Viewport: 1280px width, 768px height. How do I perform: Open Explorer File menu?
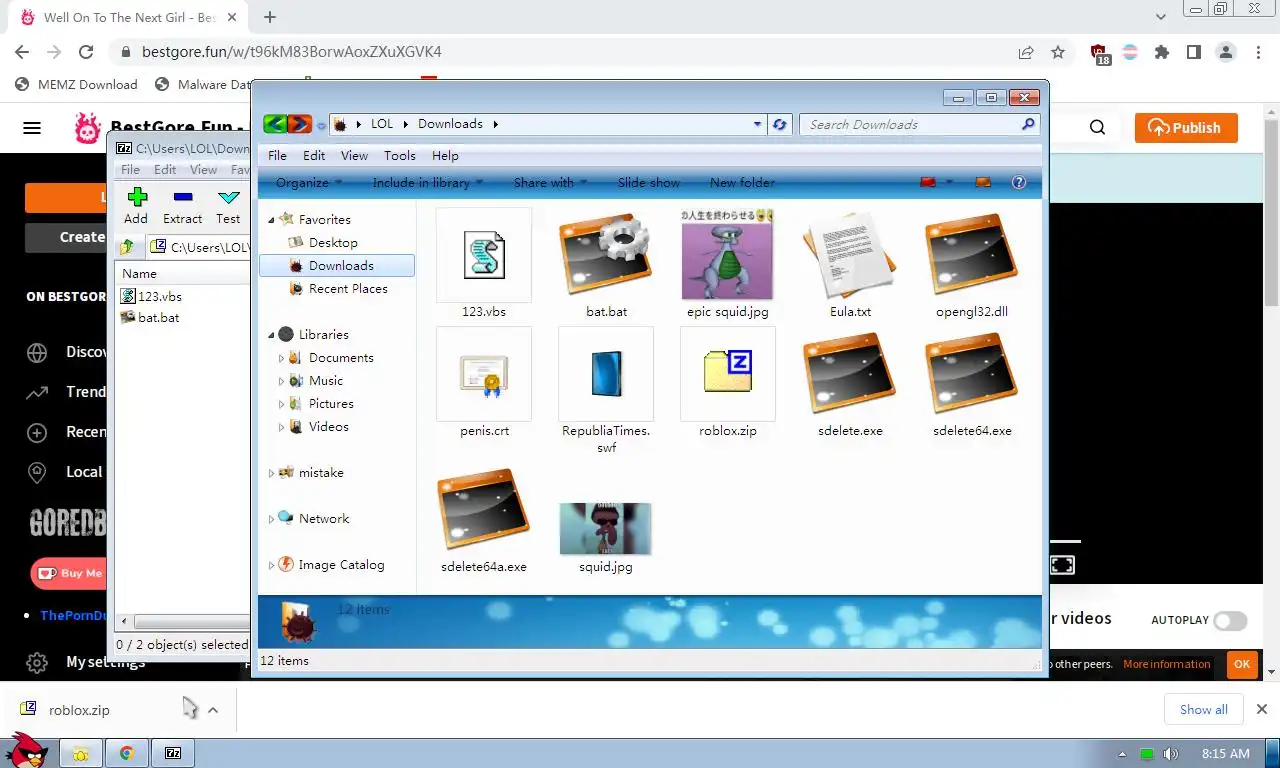tap(278, 155)
